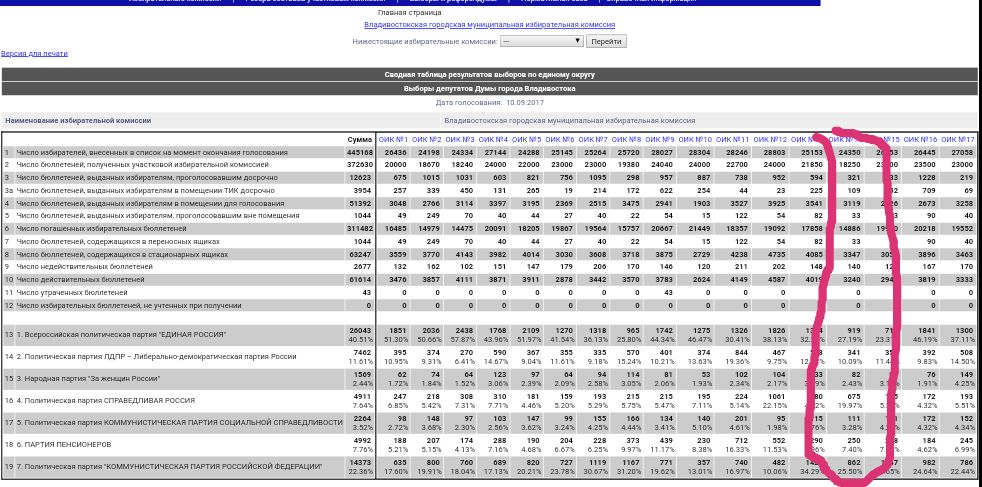Select the header Выборы депутатов Думы города Владивостока
This screenshot has height=487, width=982.
[490, 89]
